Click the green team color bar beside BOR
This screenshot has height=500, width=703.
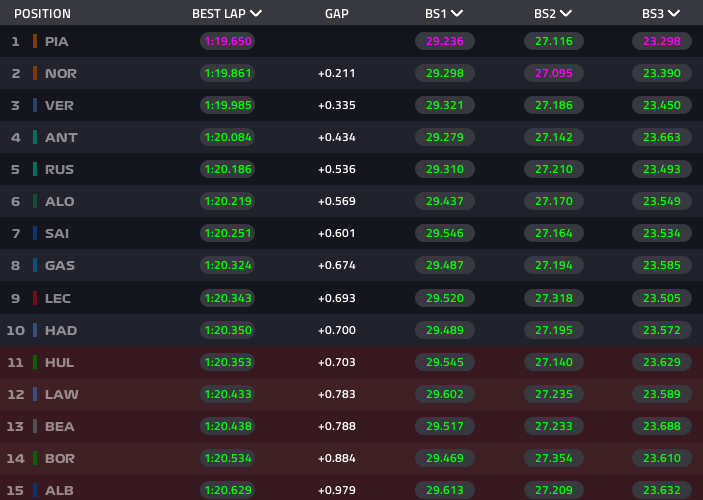pos(35,458)
